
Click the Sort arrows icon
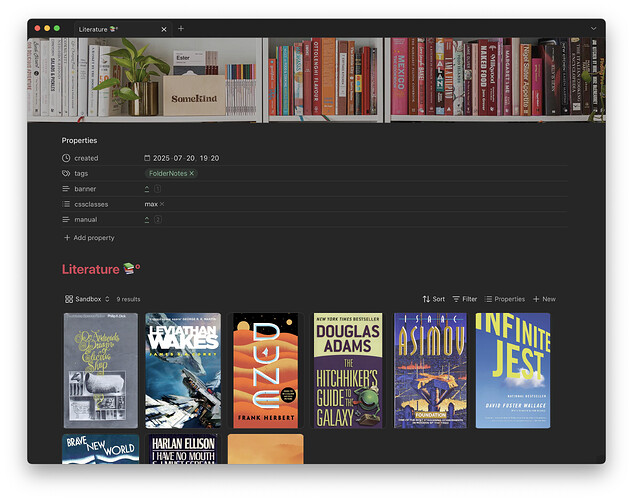[x=426, y=299]
